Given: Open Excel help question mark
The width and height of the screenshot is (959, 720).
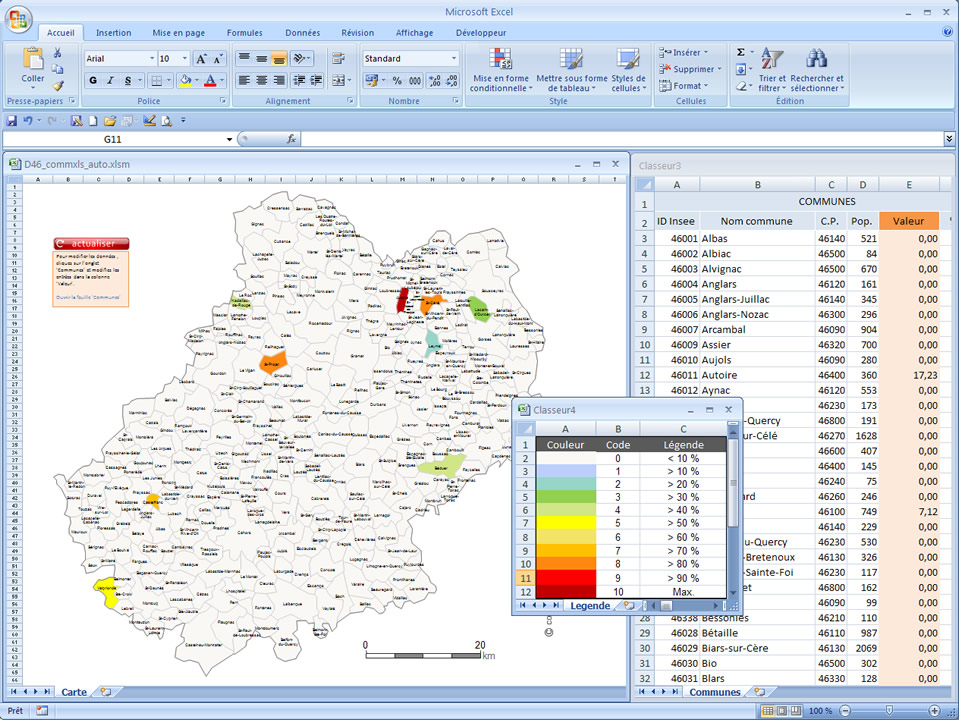Looking at the screenshot, I should click(947, 32).
